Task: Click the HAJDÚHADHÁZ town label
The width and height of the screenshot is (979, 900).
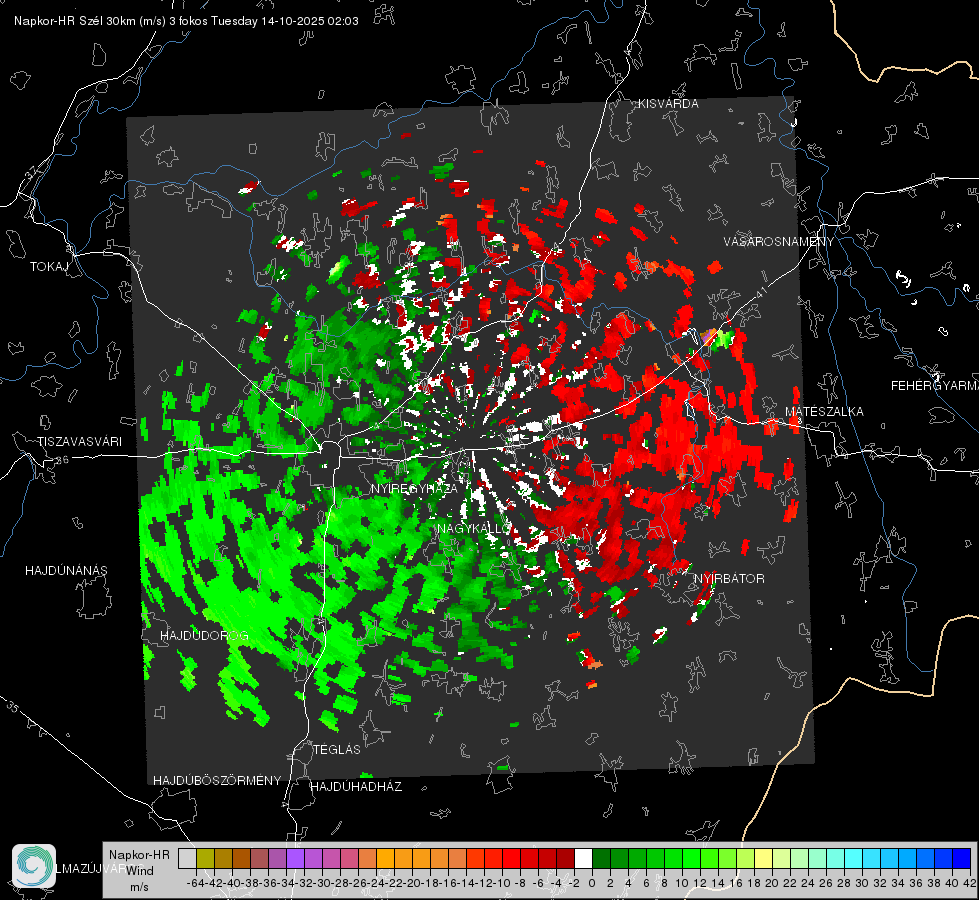Action: pos(357,786)
